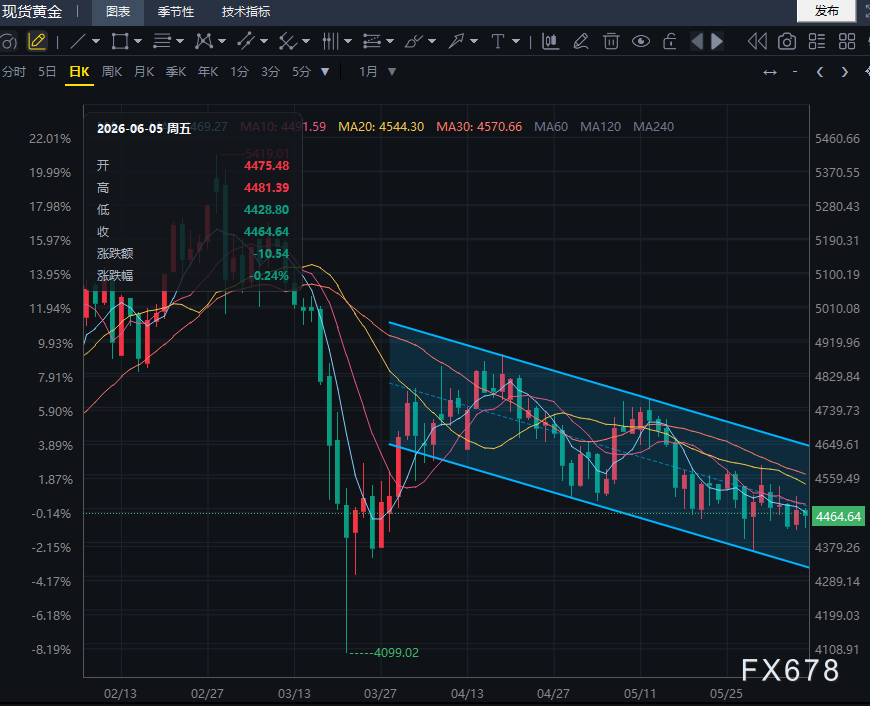Toggle the drawing lock icon
The width and height of the screenshot is (870, 706).
(670, 42)
